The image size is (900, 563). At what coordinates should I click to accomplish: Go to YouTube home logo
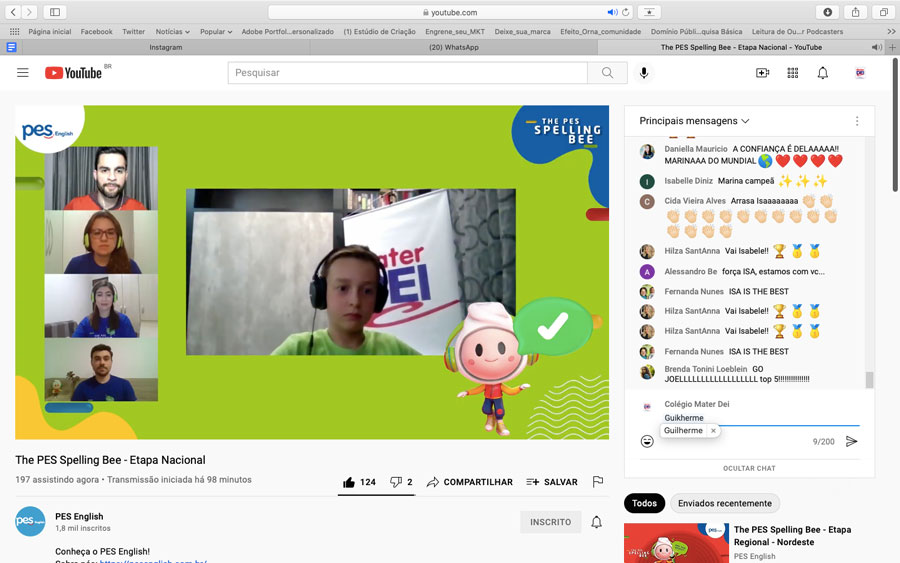pos(73,72)
